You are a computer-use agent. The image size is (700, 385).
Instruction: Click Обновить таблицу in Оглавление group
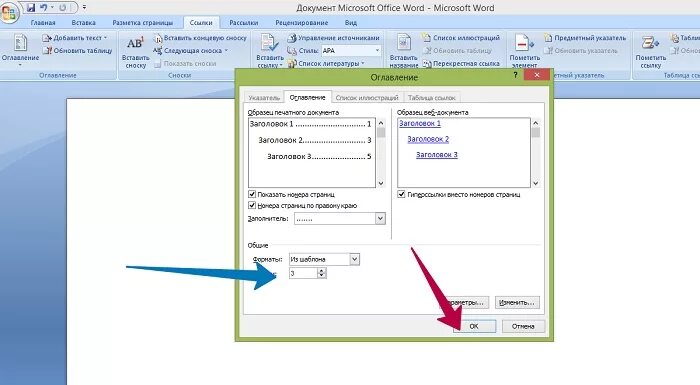(x=78, y=50)
